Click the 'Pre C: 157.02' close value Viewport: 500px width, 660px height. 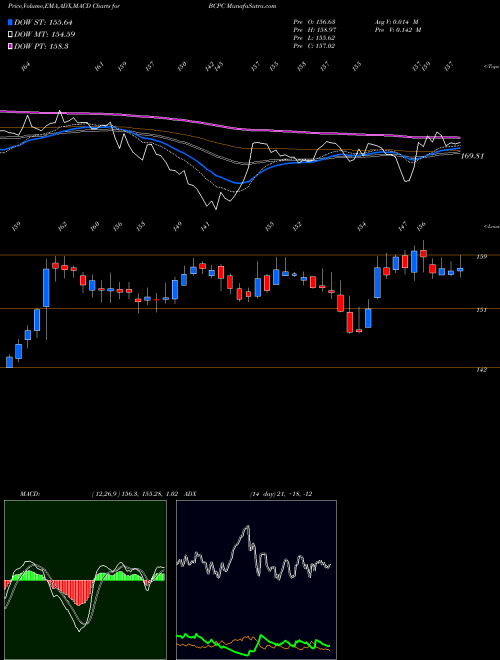[x=314, y=46]
